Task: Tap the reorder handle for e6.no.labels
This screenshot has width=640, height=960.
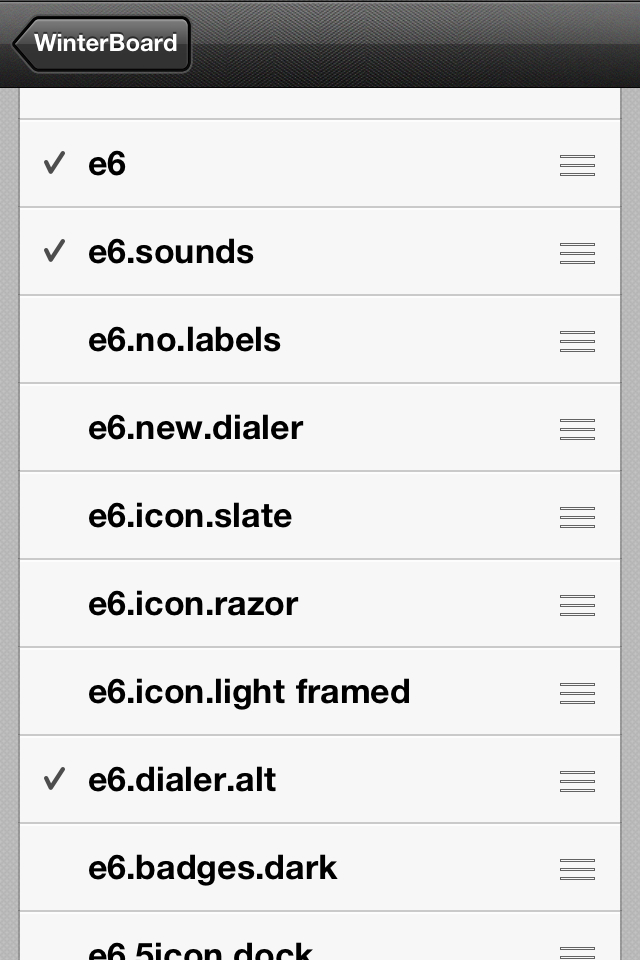Action: pyautogui.click(x=577, y=341)
